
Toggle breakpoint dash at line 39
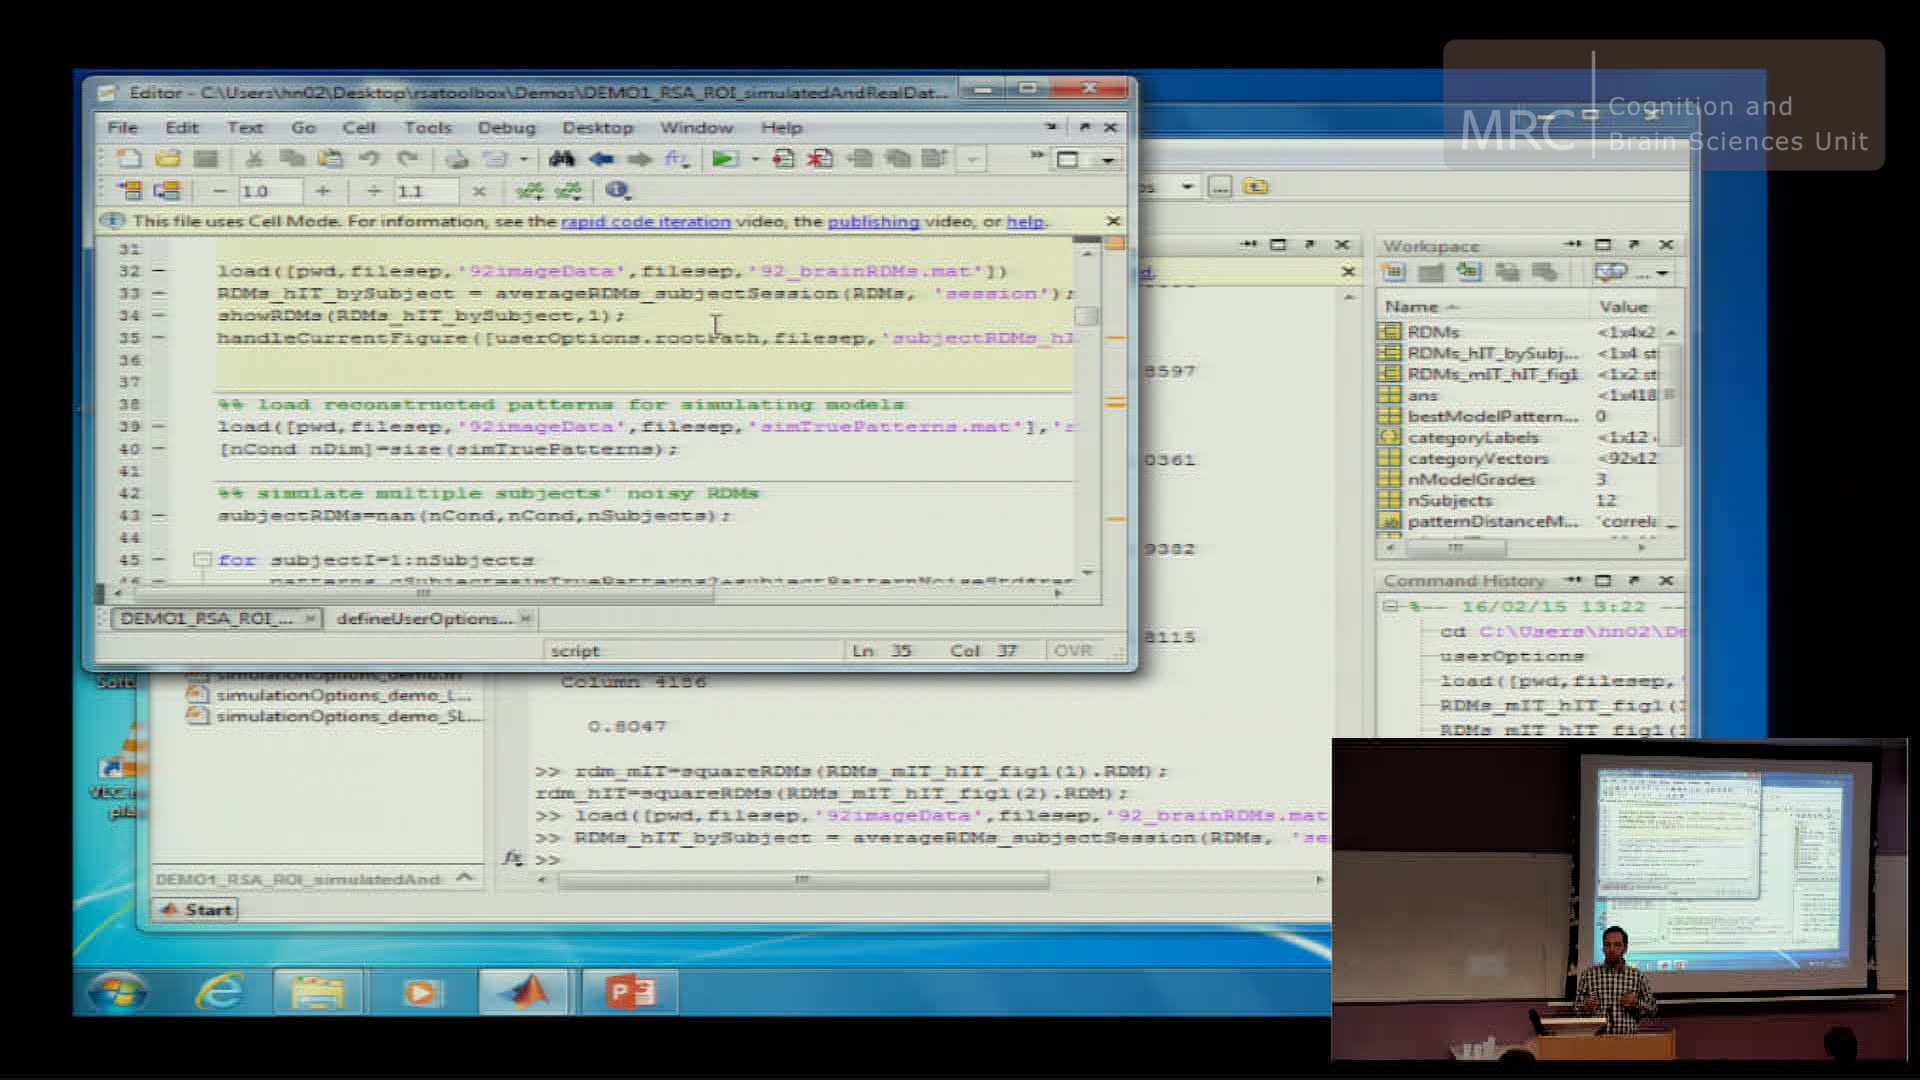click(158, 427)
